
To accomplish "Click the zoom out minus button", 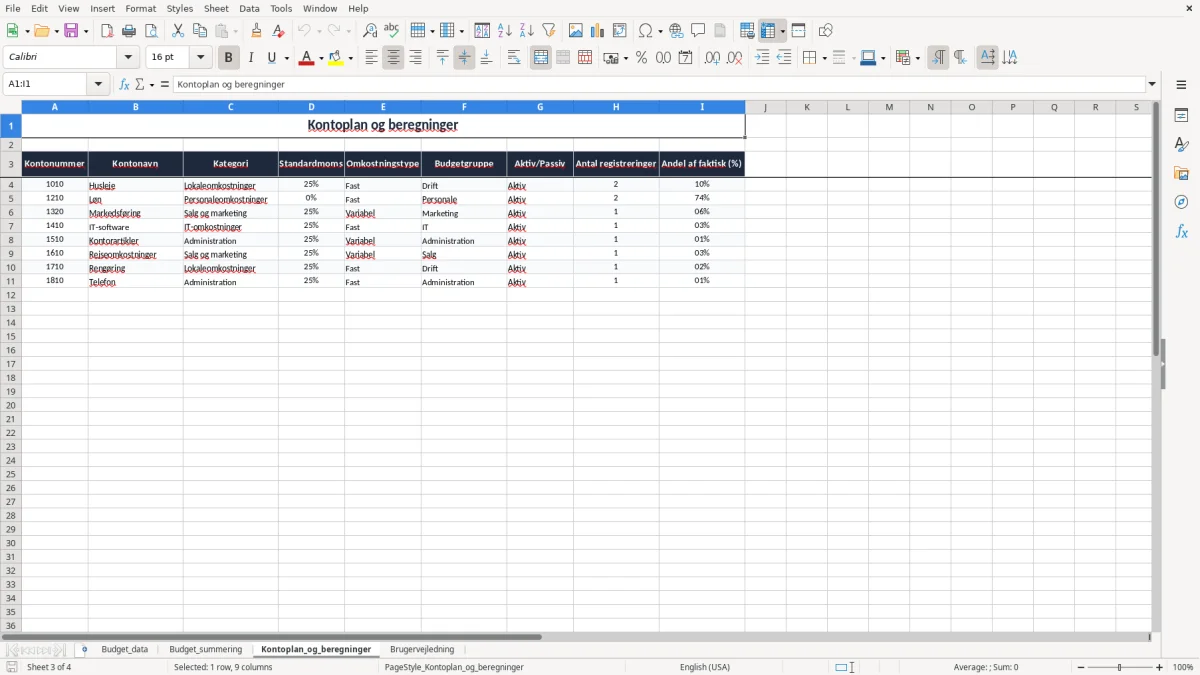I will [1081, 667].
